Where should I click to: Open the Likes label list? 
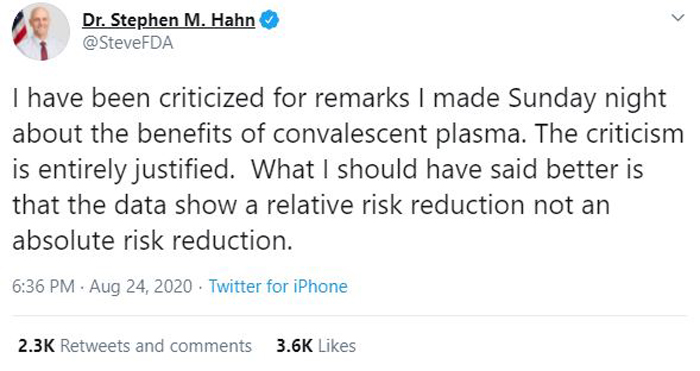(337, 346)
